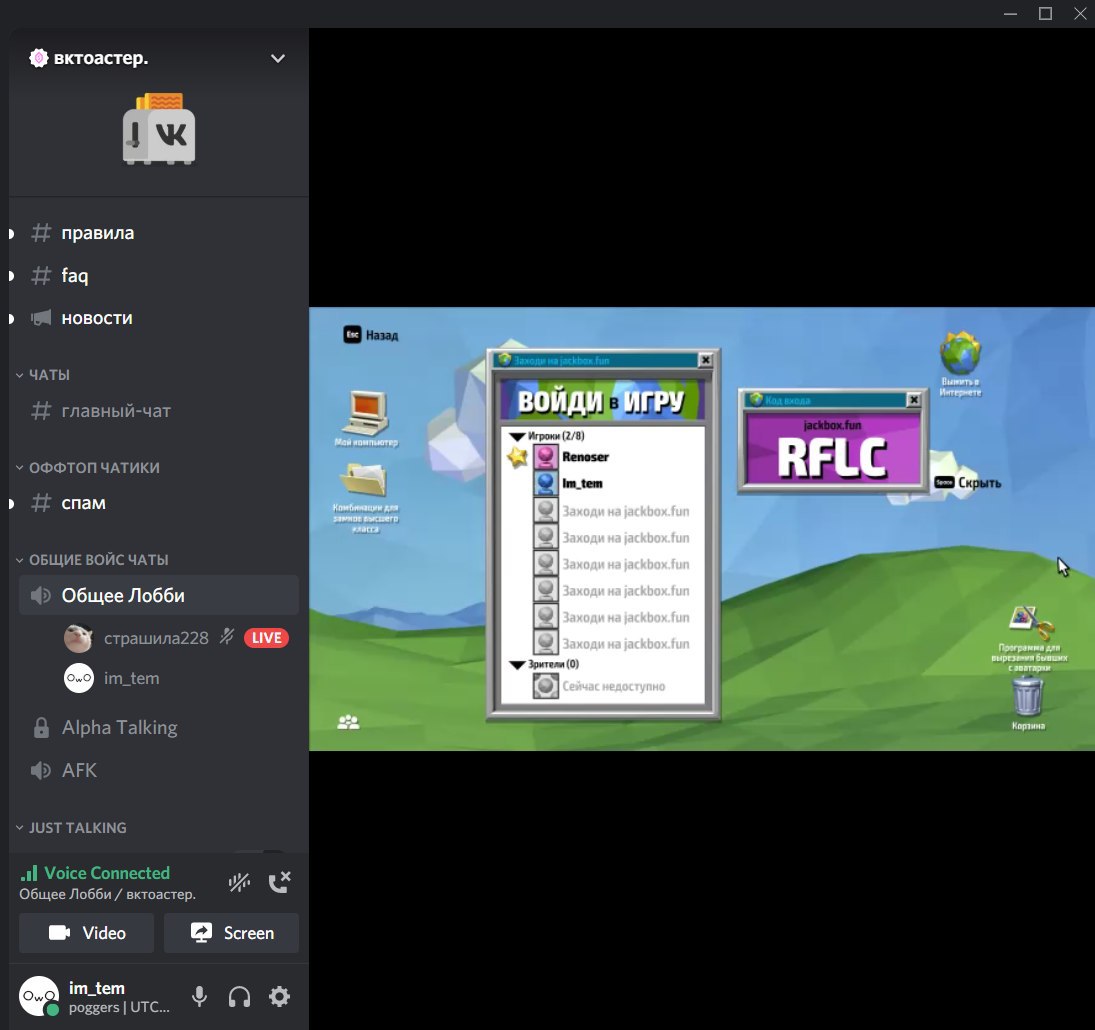Select user страшила228 in voice channel
1095x1030 pixels.
[x=156, y=638]
